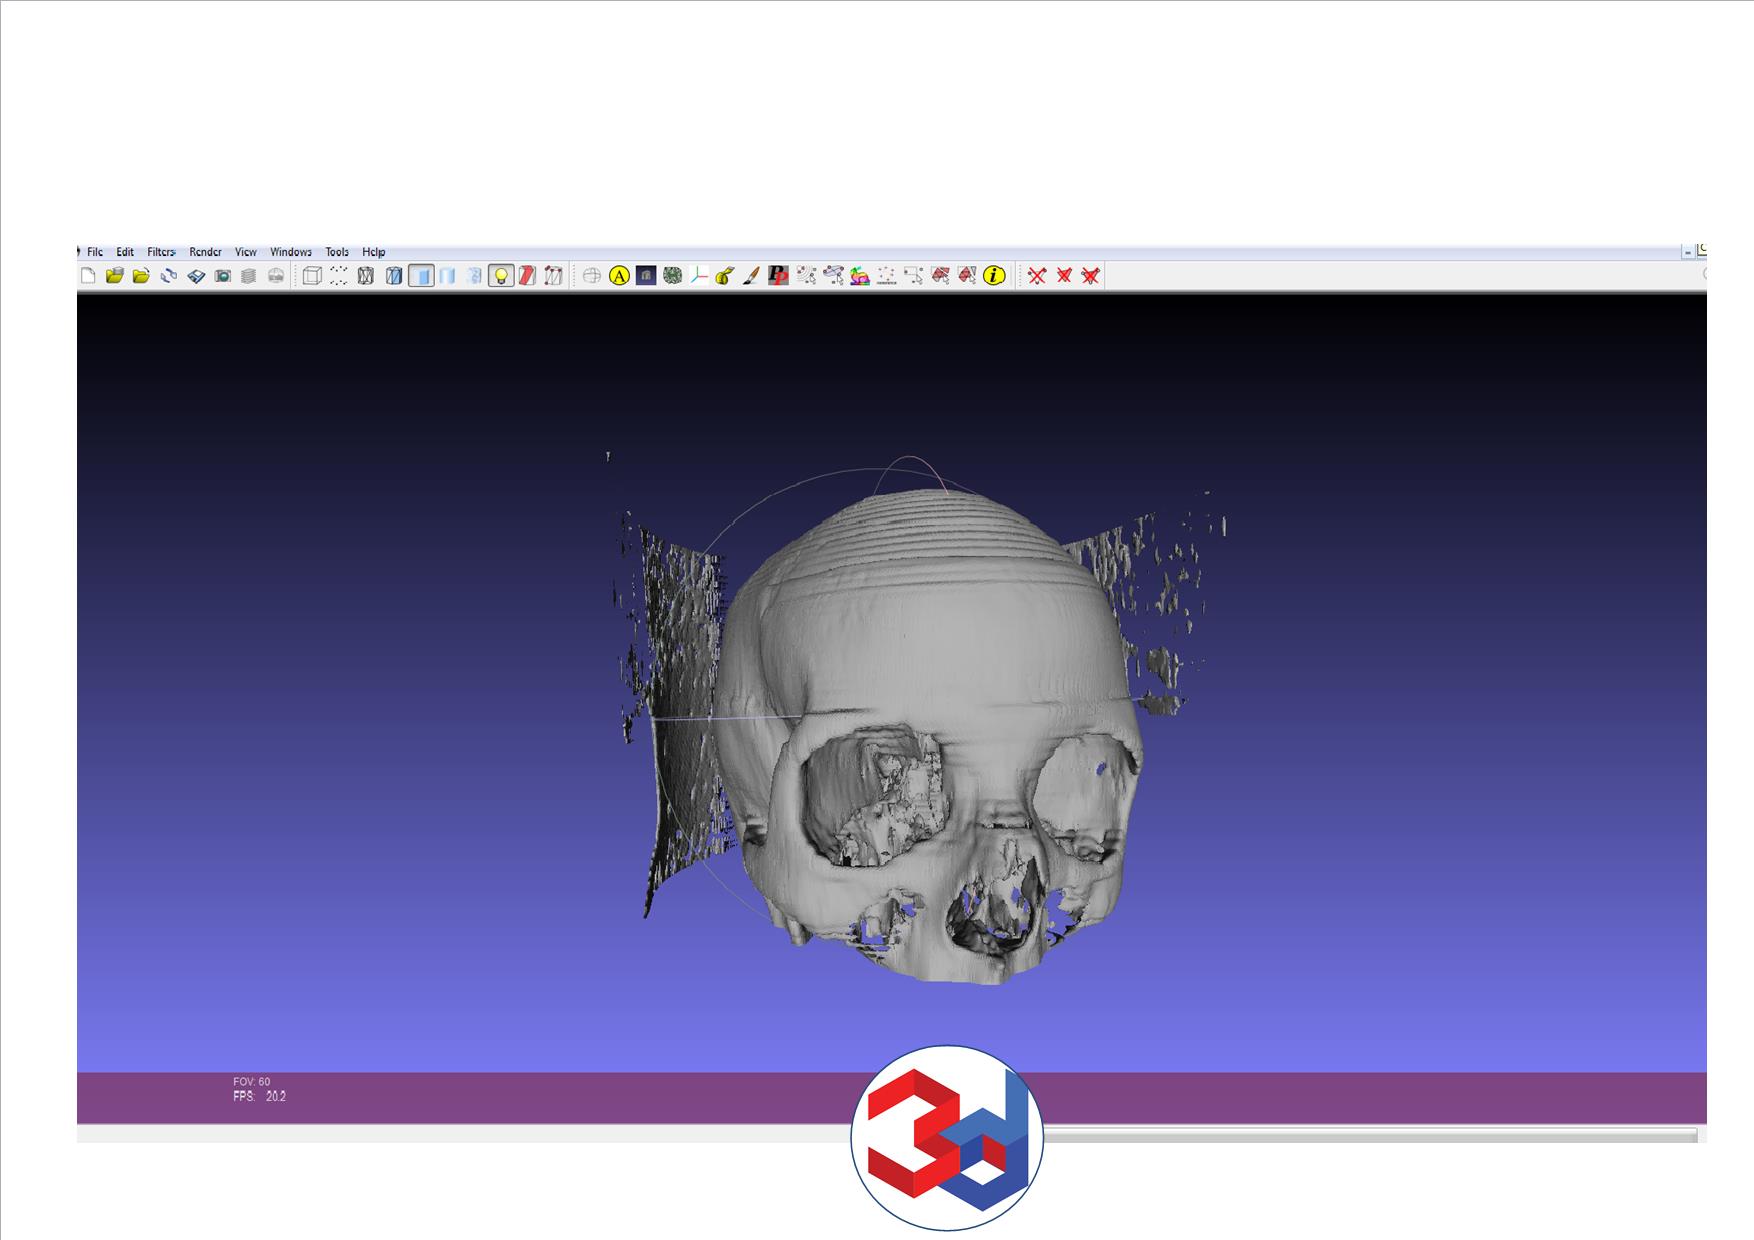
Task: Toggle the hidden lines render mode
Action: click(x=394, y=276)
